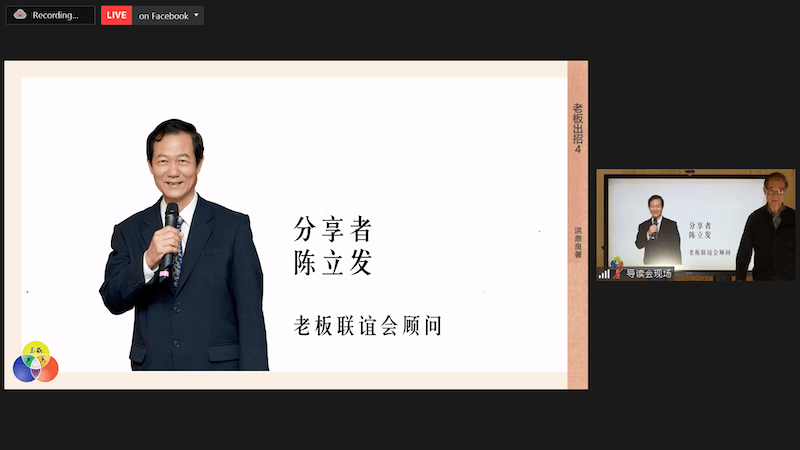800x450 pixels.
Task: Click the name 陈立发 on the slide
Action: tap(332, 263)
